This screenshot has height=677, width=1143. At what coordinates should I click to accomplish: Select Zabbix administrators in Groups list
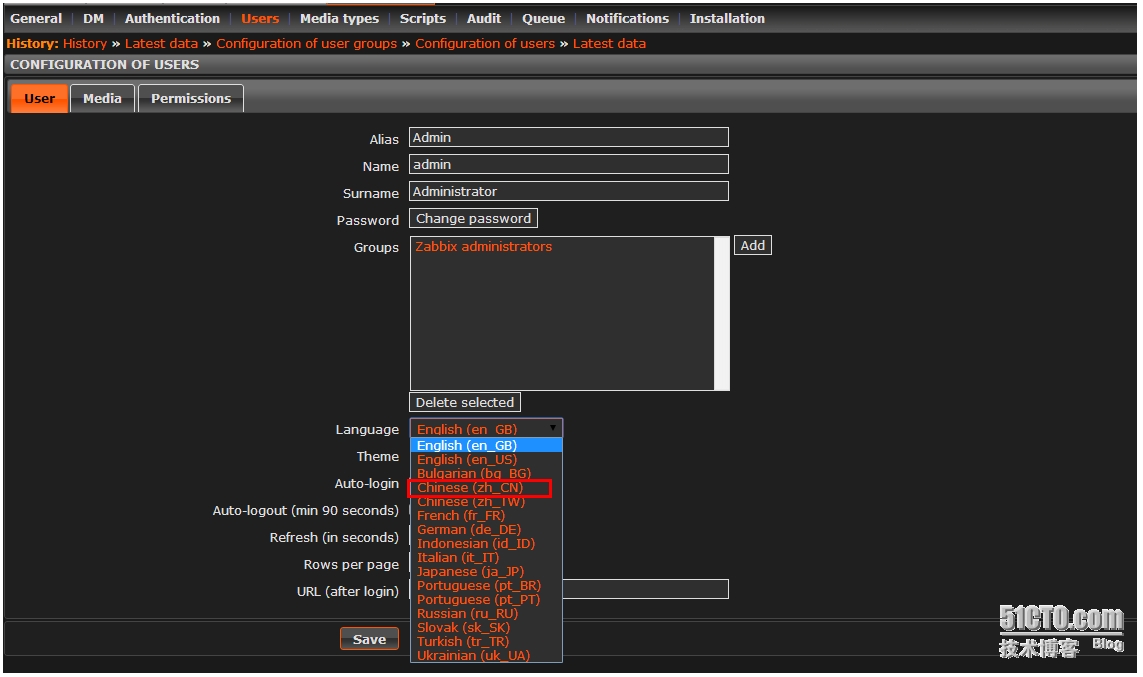pos(483,246)
